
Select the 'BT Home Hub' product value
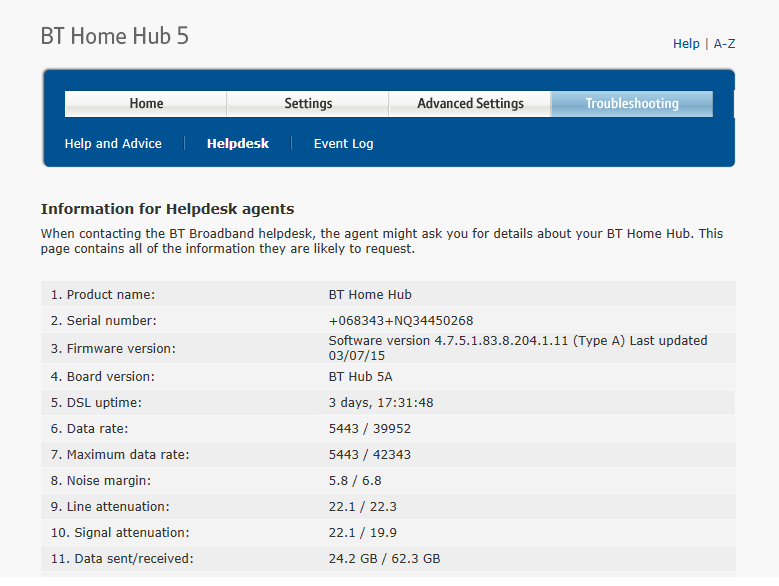[370, 294]
